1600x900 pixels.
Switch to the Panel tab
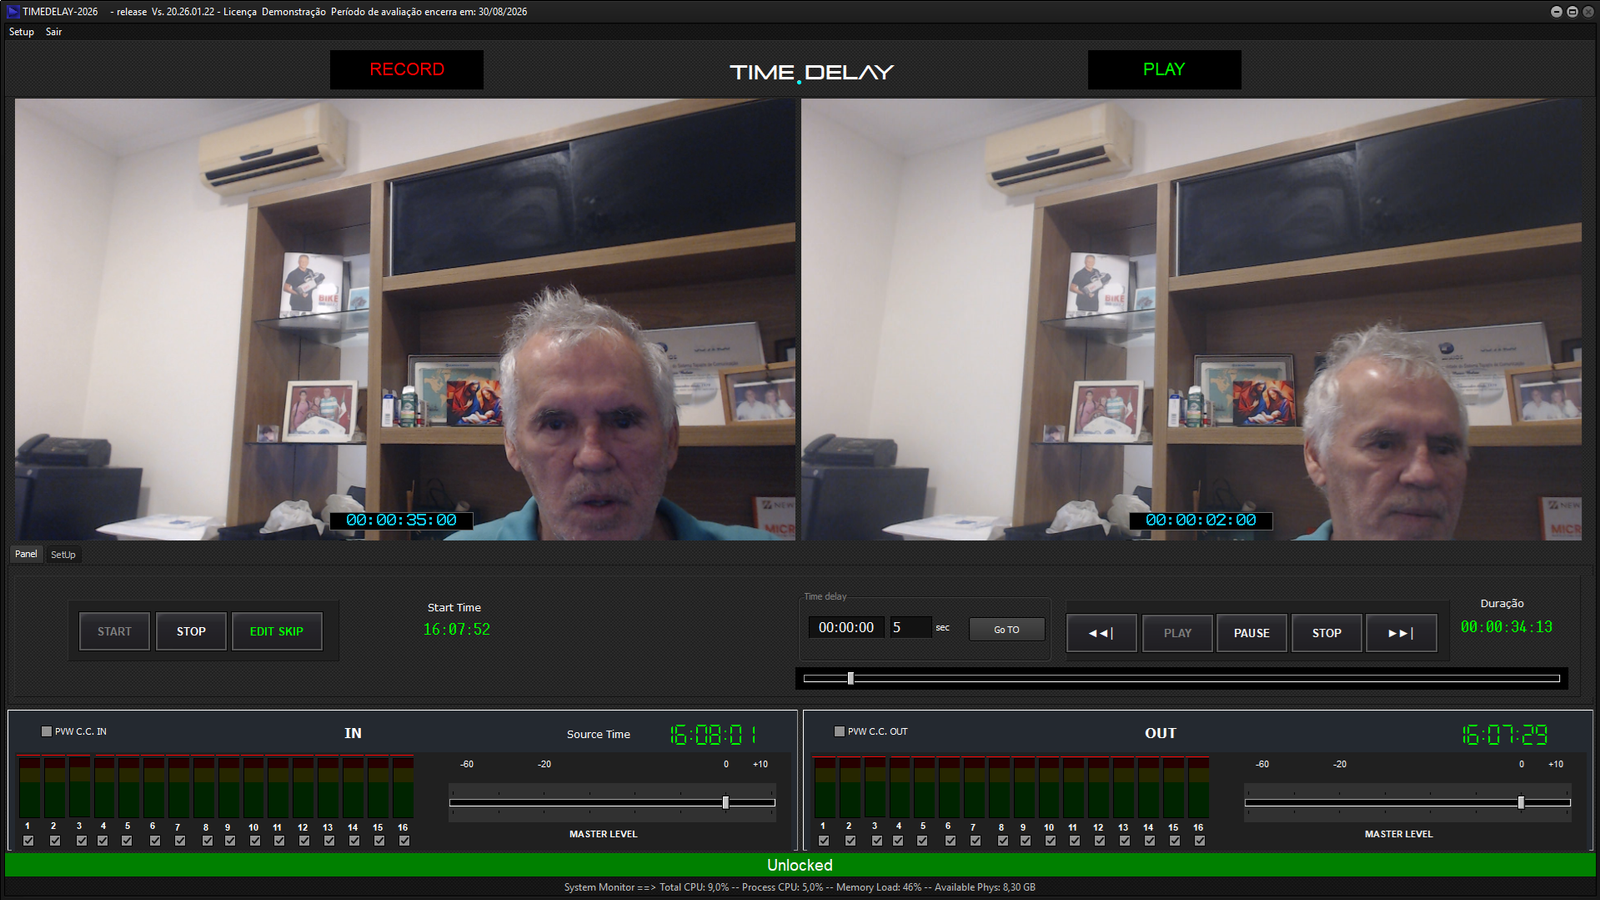26,554
